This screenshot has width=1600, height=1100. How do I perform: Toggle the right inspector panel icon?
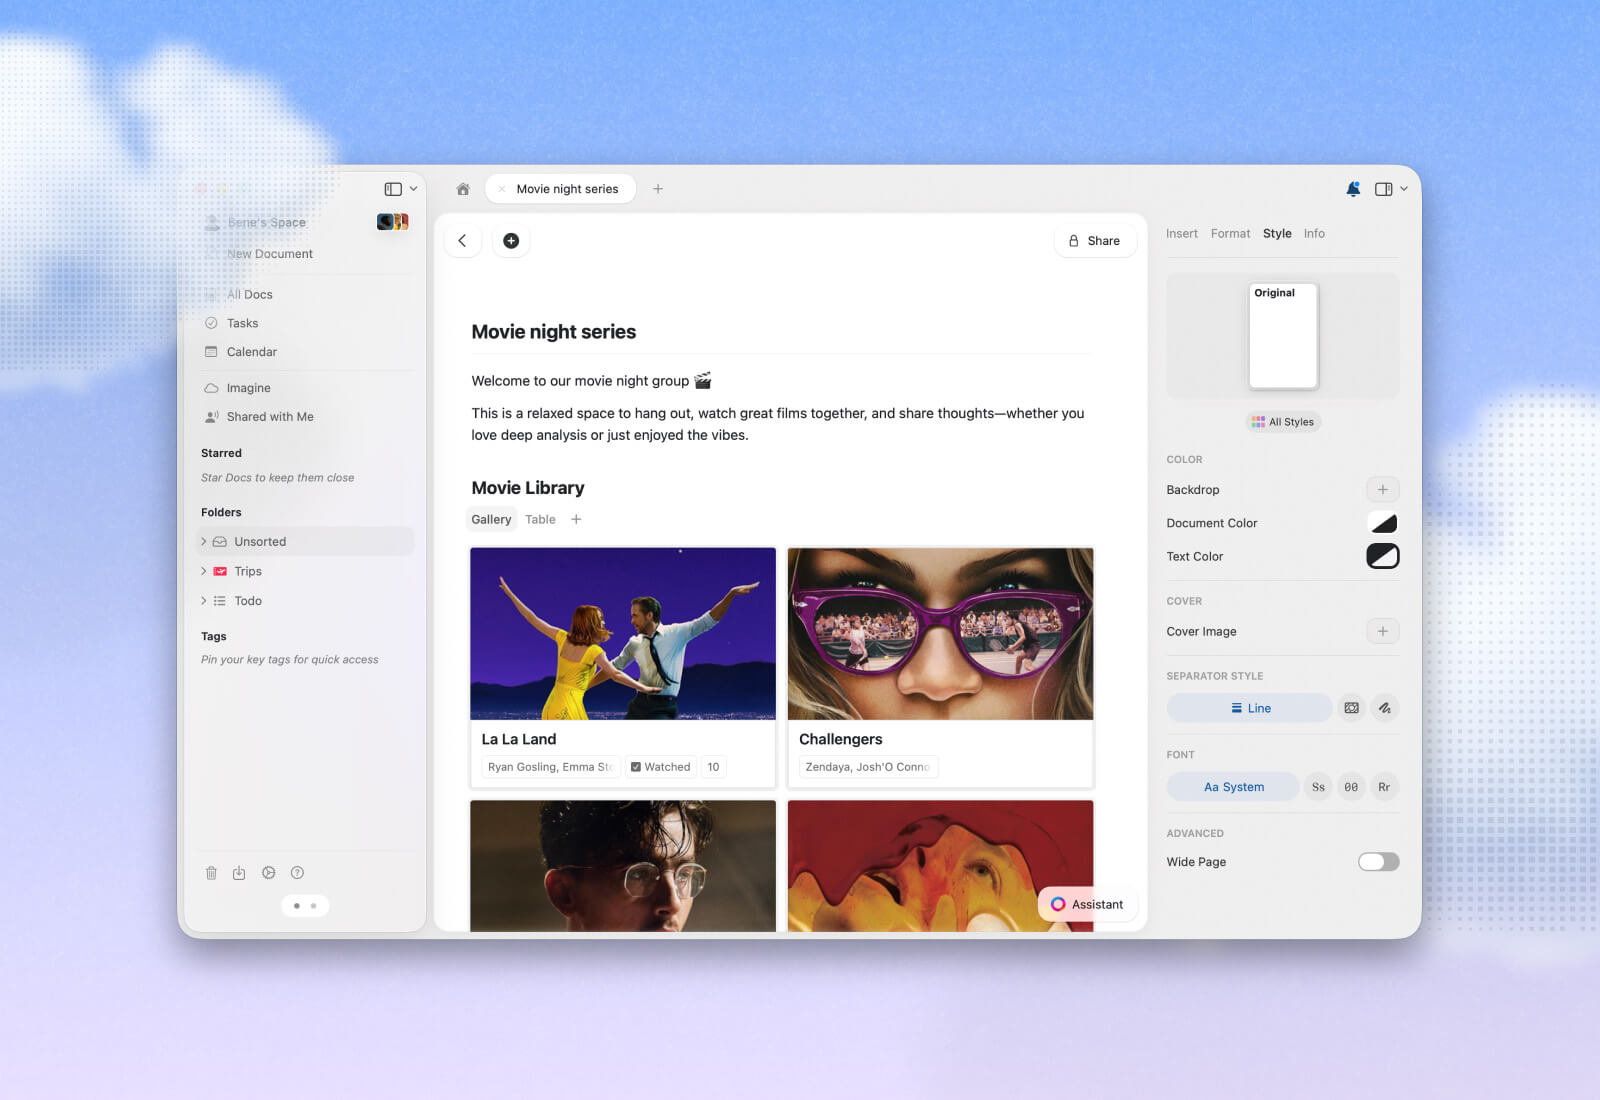click(x=1383, y=189)
